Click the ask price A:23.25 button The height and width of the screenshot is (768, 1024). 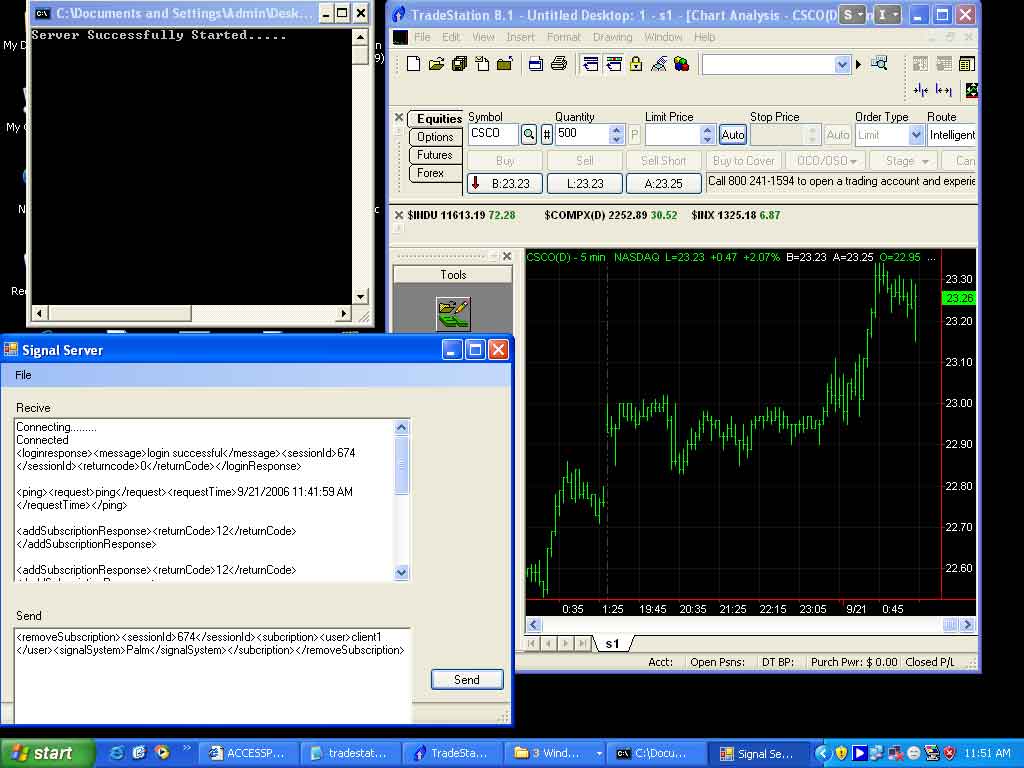(x=664, y=184)
